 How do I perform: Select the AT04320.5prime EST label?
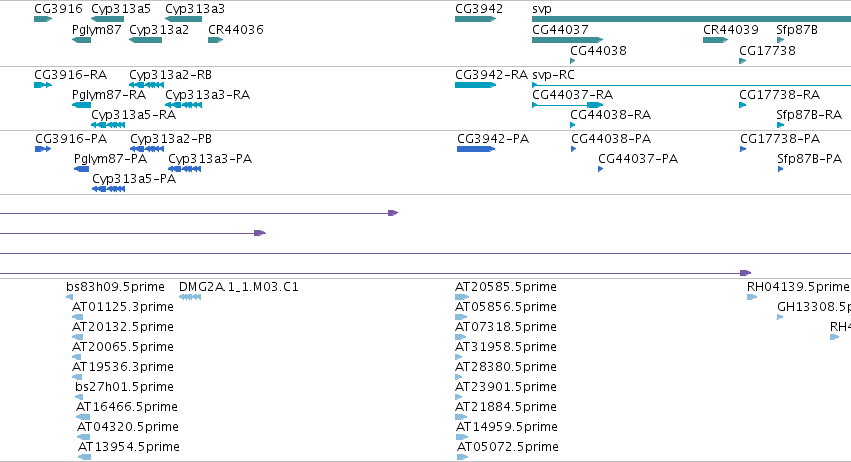coord(128,427)
